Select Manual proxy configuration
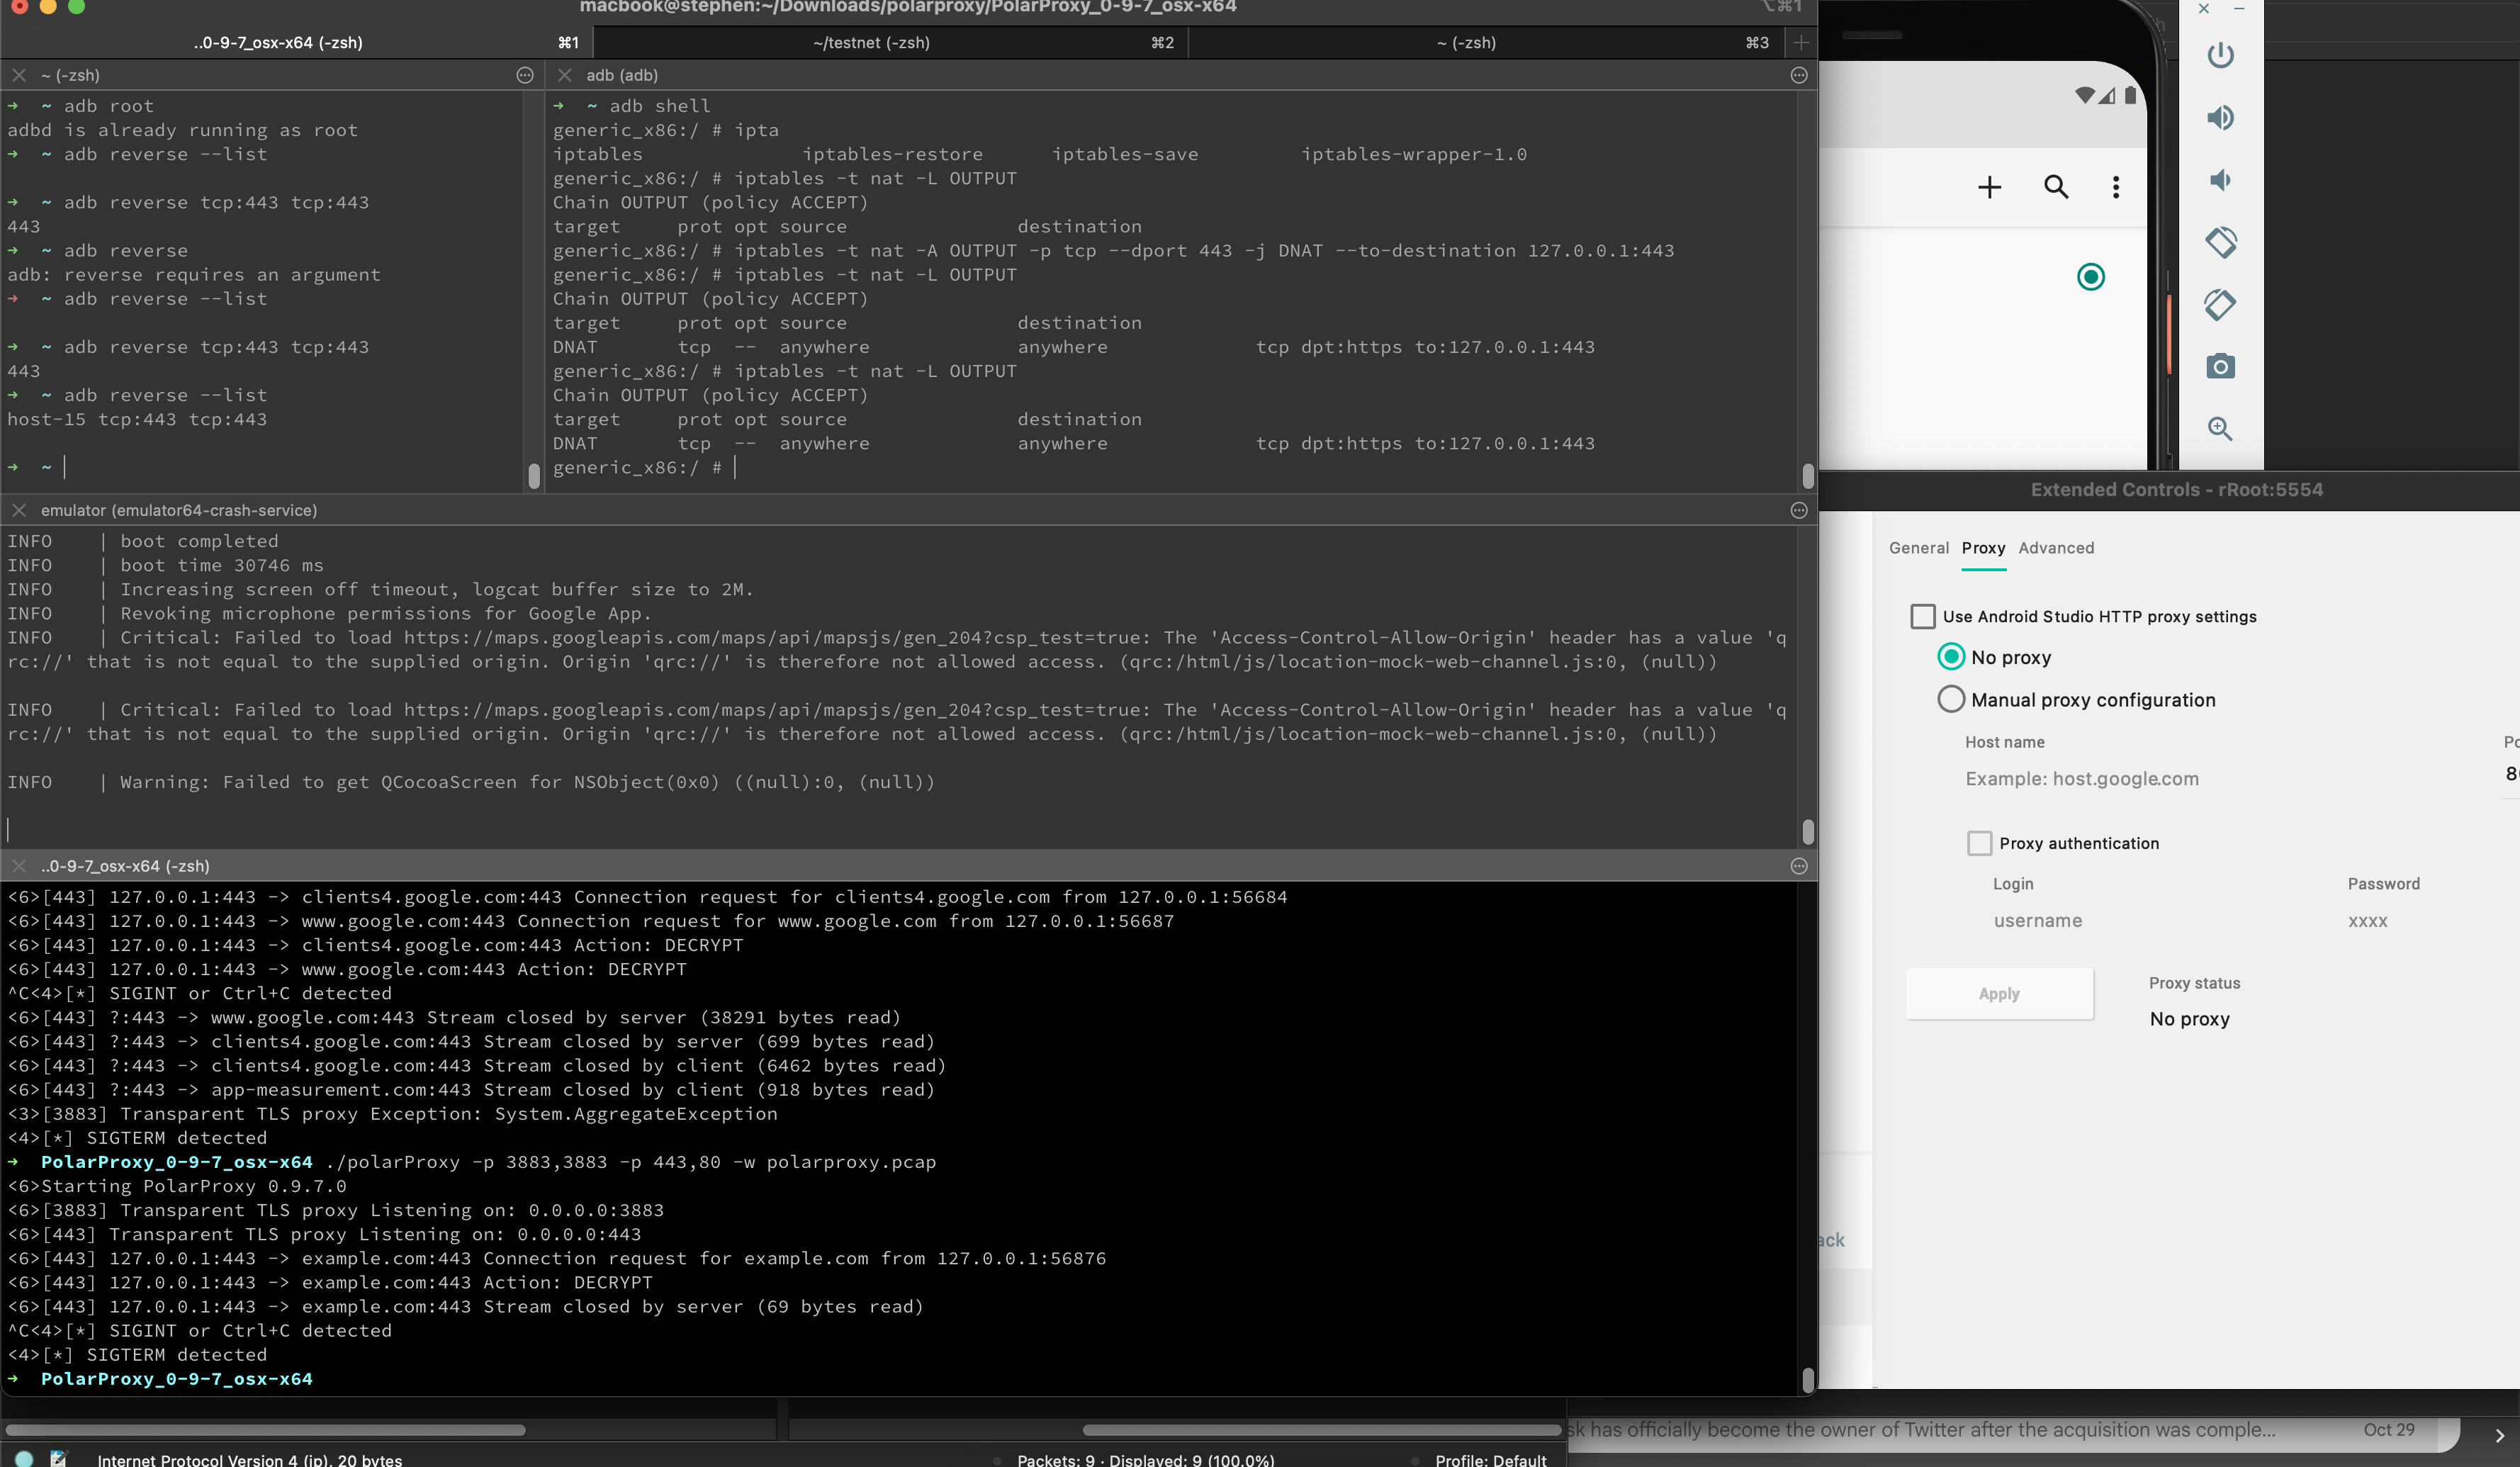 1951,699
